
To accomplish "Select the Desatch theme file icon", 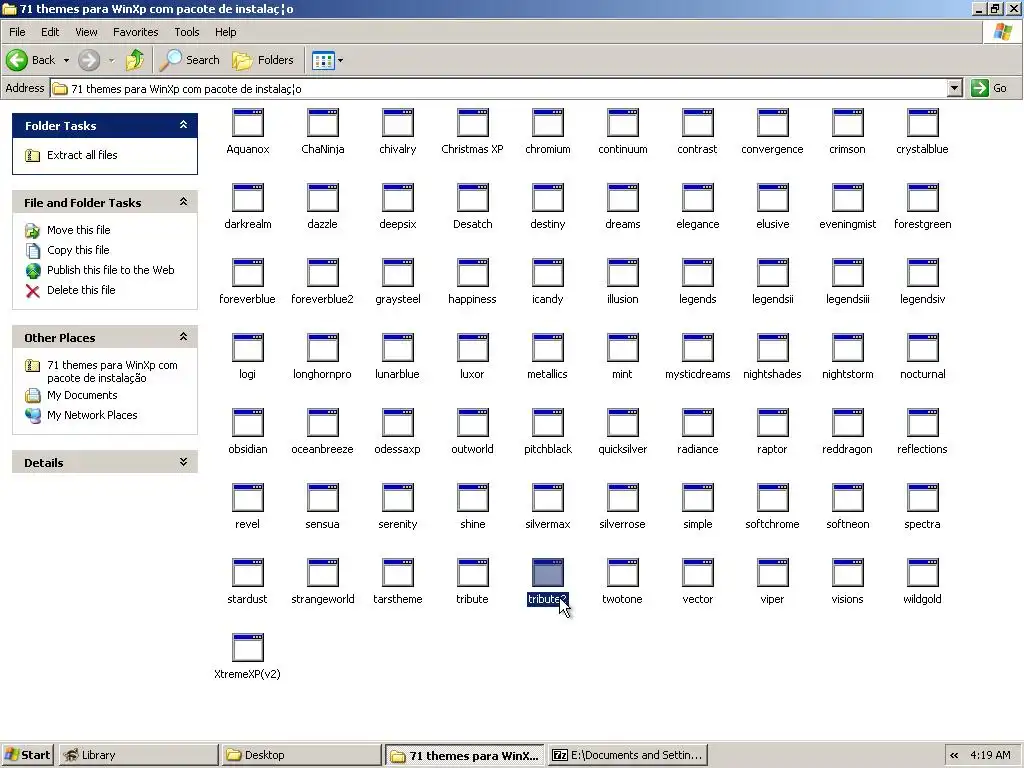I will pos(472,198).
